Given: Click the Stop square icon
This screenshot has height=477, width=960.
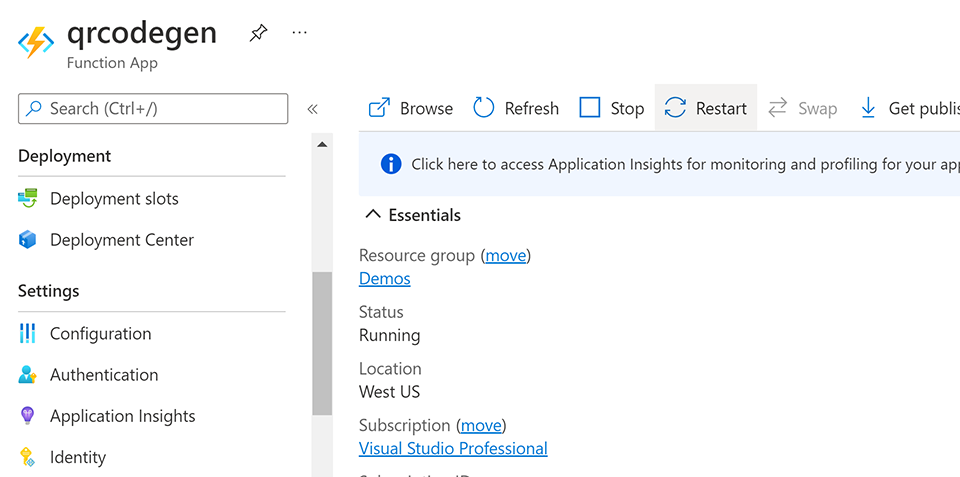Looking at the screenshot, I should click(x=590, y=108).
